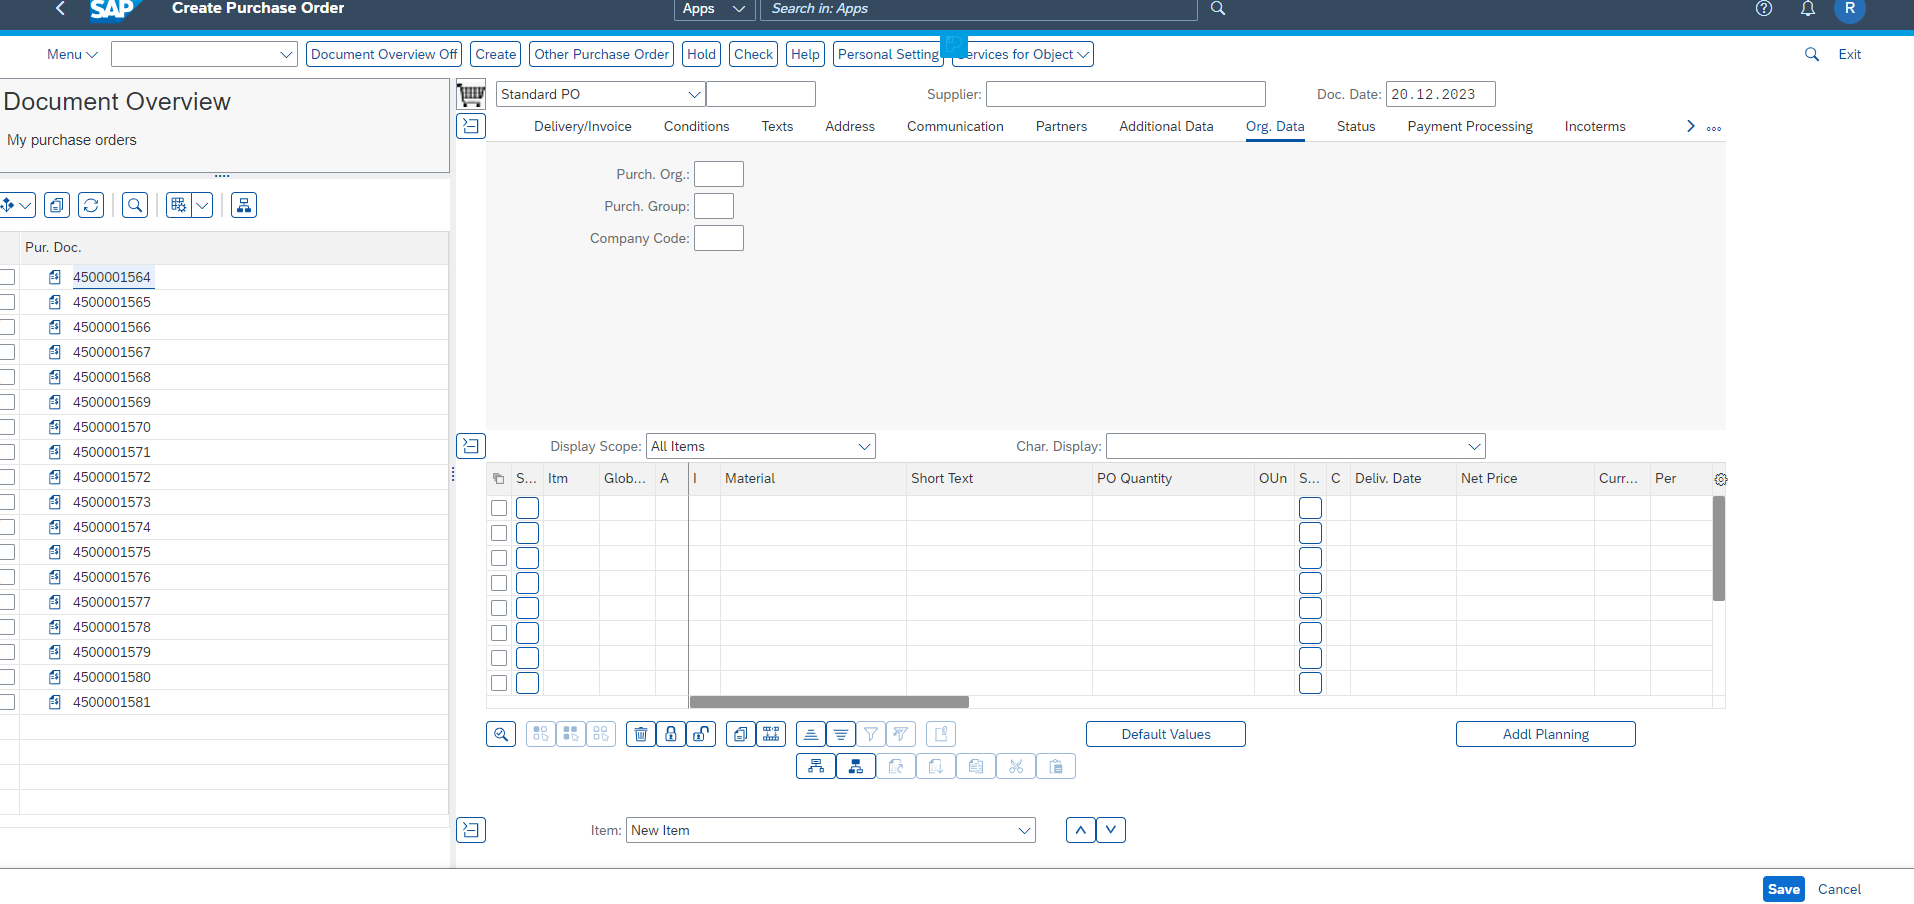Copy documents with the copy icon in overview toolbar
Image resolution: width=1914 pixels, height=904 pixels.
pos(57,205)
